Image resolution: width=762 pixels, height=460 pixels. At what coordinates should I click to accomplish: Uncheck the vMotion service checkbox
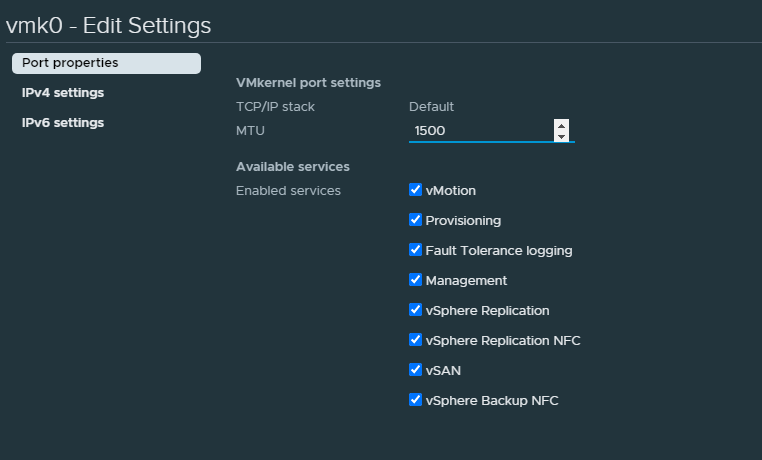pos(416,190)
